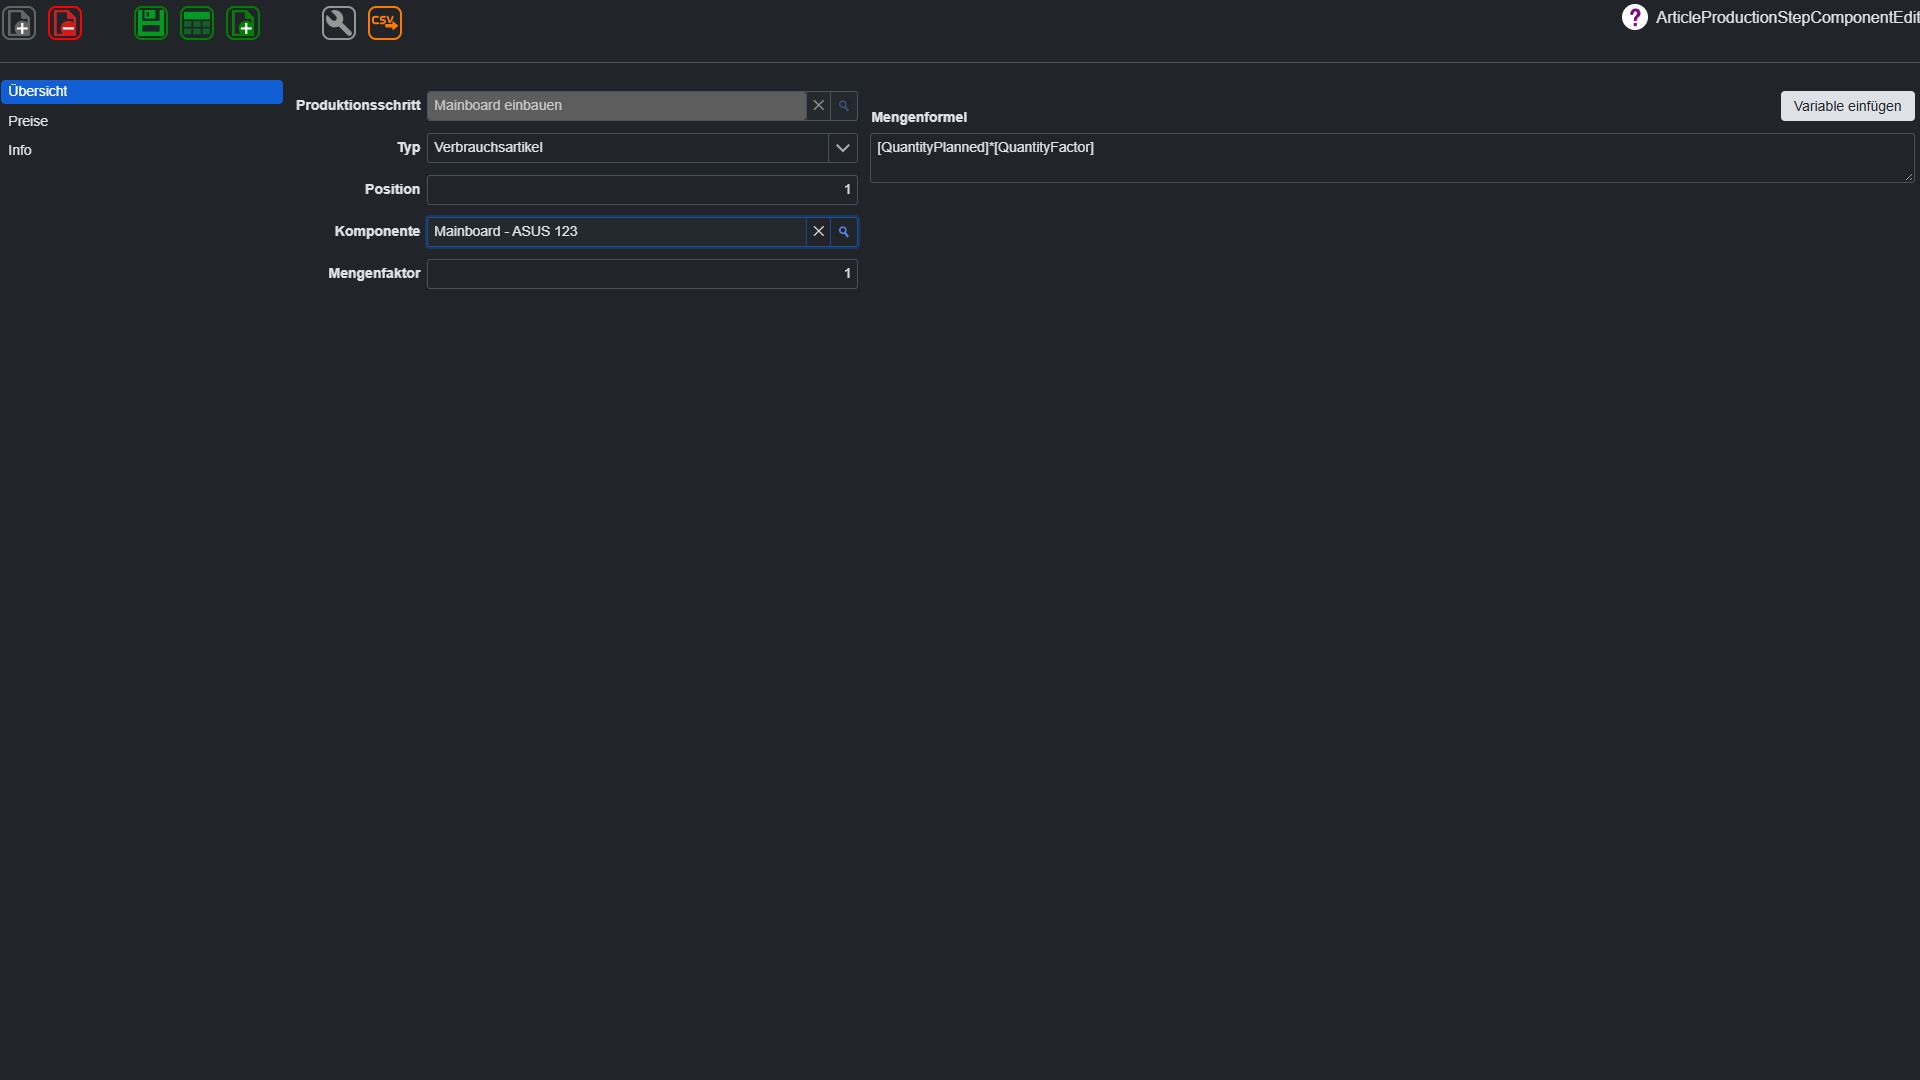Image resolution: width=1920 pixels, height=1080 pixels.
Task: Click the red delete record icon
Action: pos(65,23)
